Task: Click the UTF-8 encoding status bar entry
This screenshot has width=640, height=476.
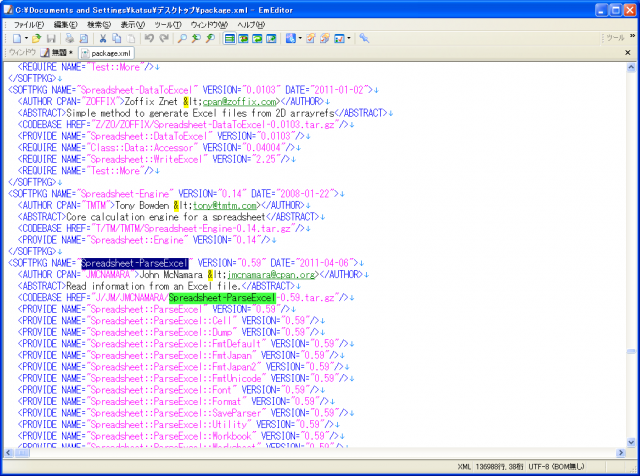Action: (556, 467)
